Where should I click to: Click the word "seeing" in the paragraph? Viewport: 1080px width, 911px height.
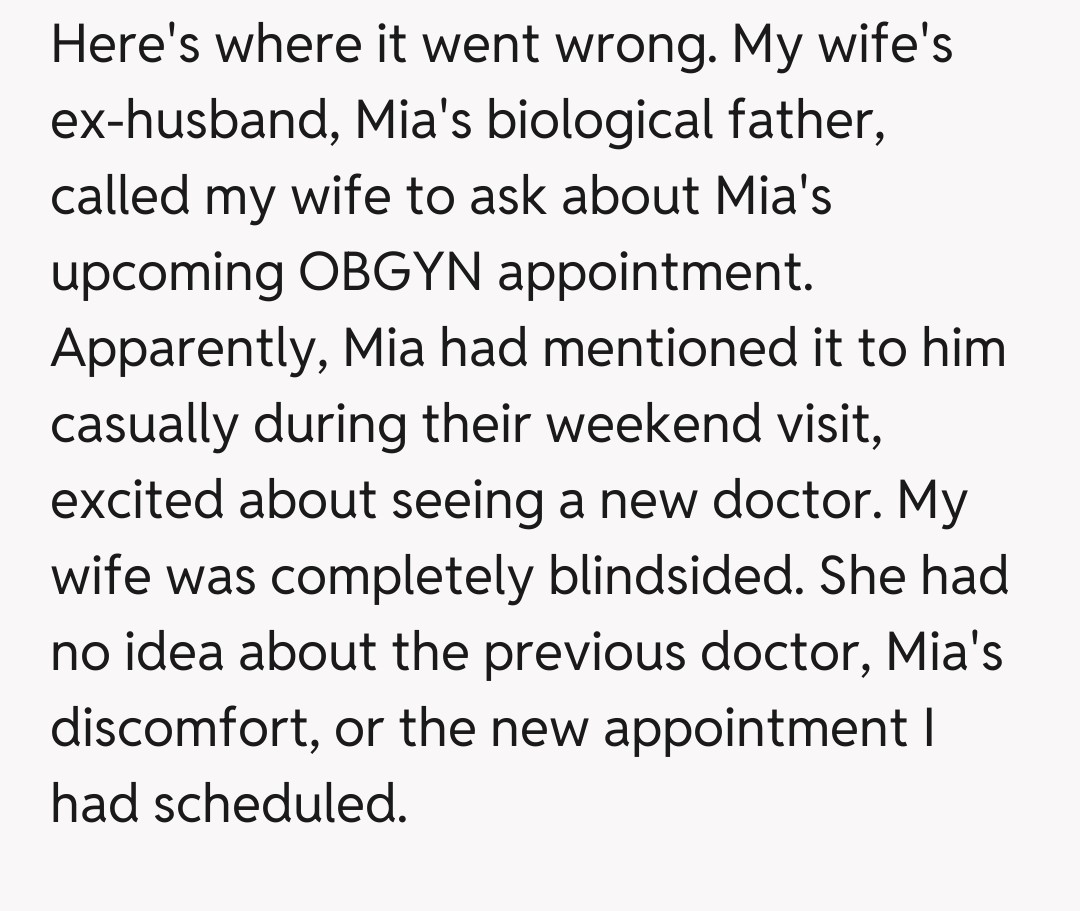point(466,501)
